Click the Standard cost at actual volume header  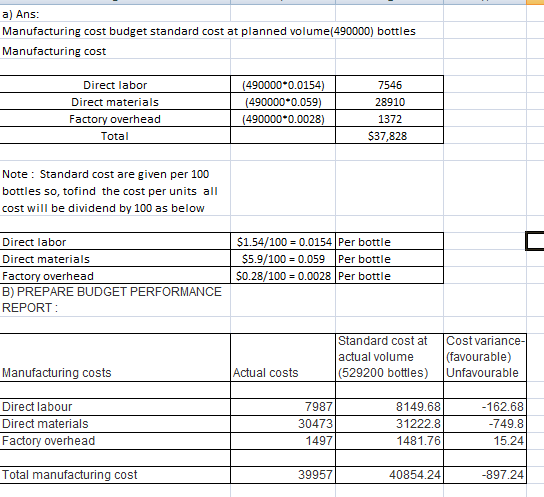click(x=389, y=358)
